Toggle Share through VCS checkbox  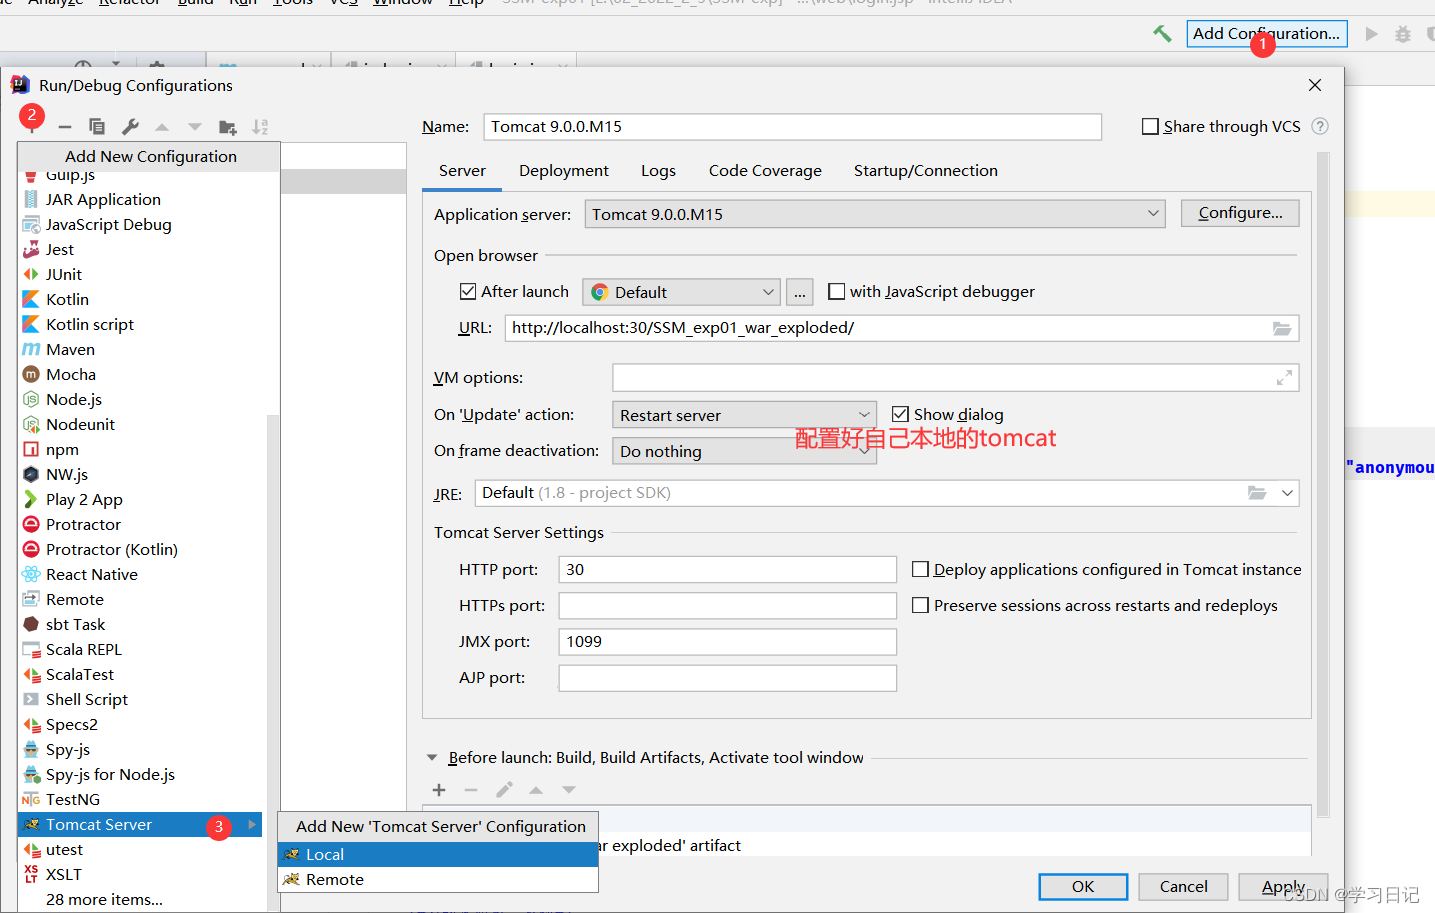(1150, 127)
